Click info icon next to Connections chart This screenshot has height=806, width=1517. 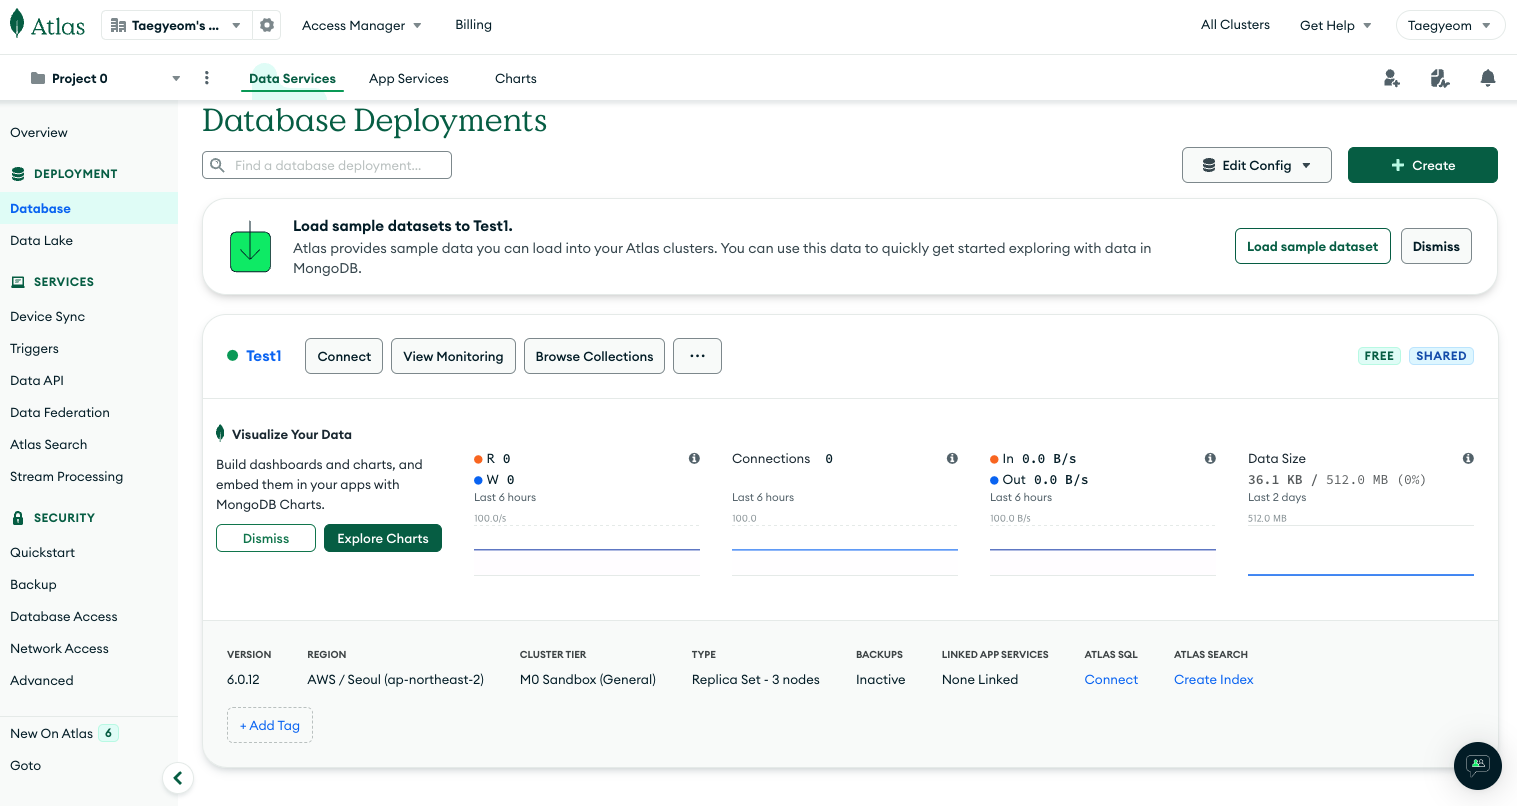click(x=952, y=458)
